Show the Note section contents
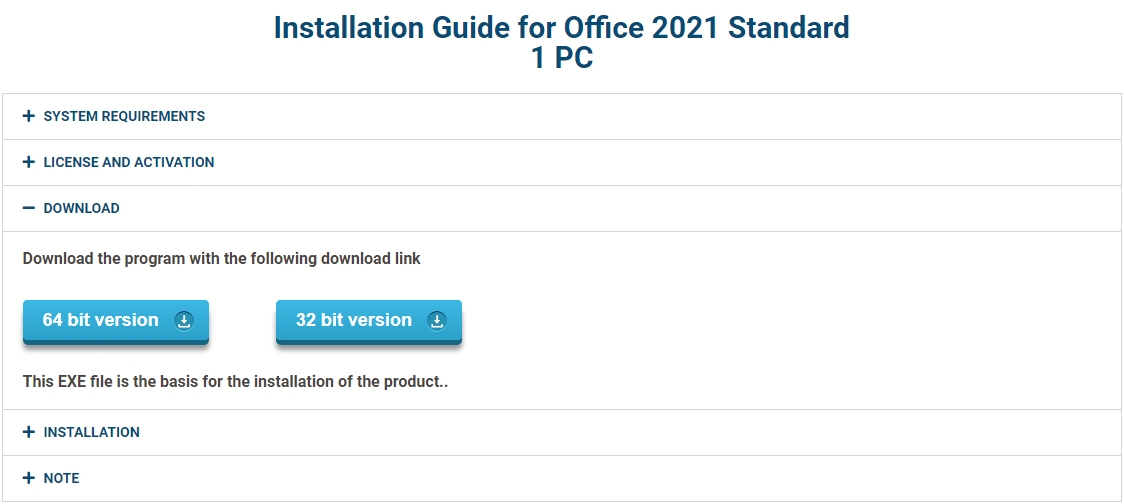1124x504 pixels. [61, 478]
